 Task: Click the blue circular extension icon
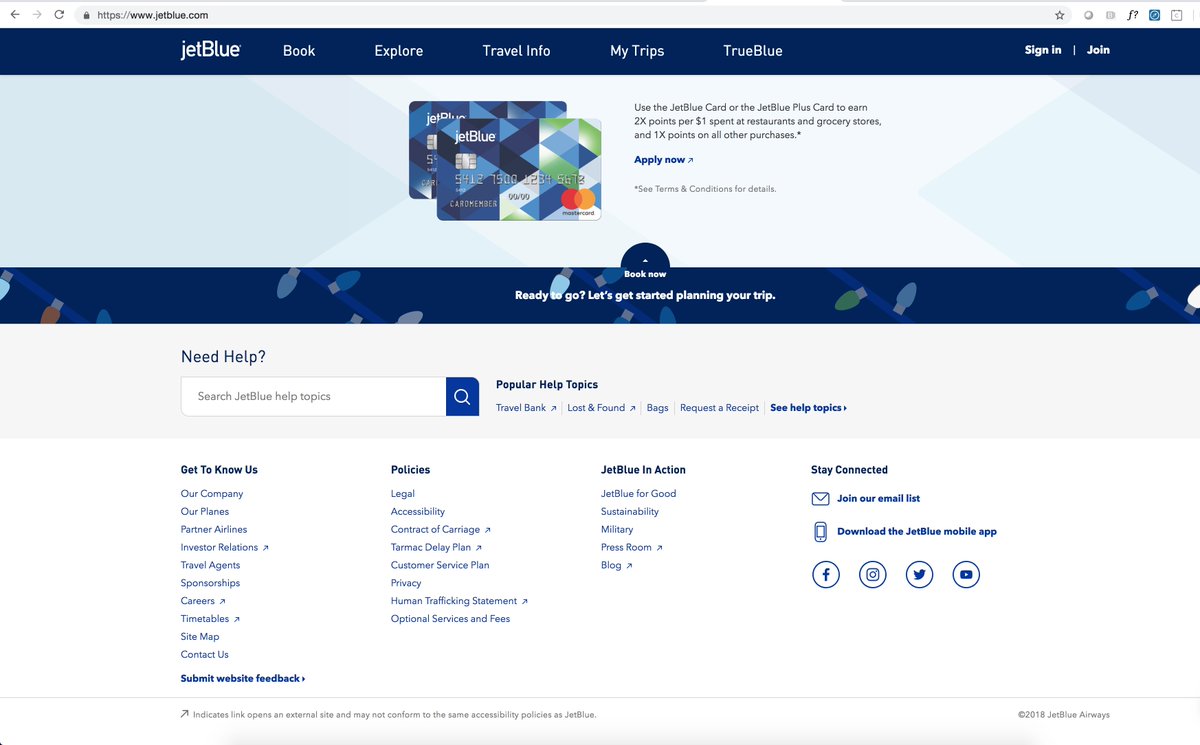[x=1155, y=15]
